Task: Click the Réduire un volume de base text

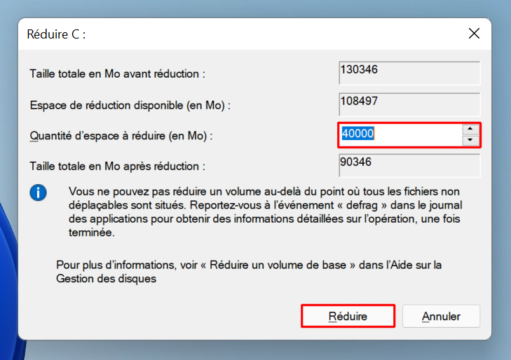Action: pyautogui.click(x=278, y=265)
